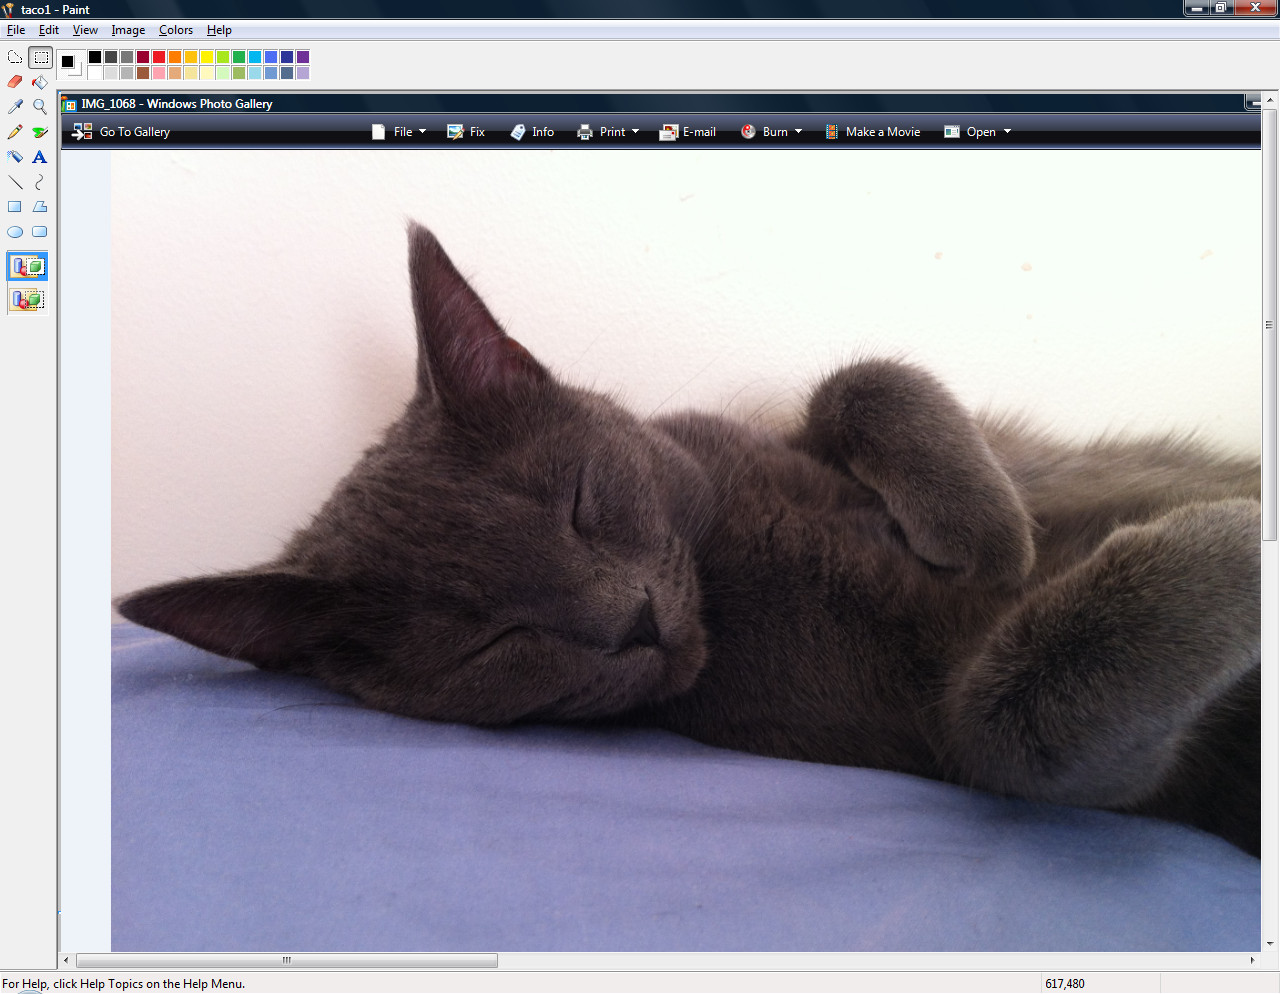Select the Free-Form Select tool

[x=15, y=57]
